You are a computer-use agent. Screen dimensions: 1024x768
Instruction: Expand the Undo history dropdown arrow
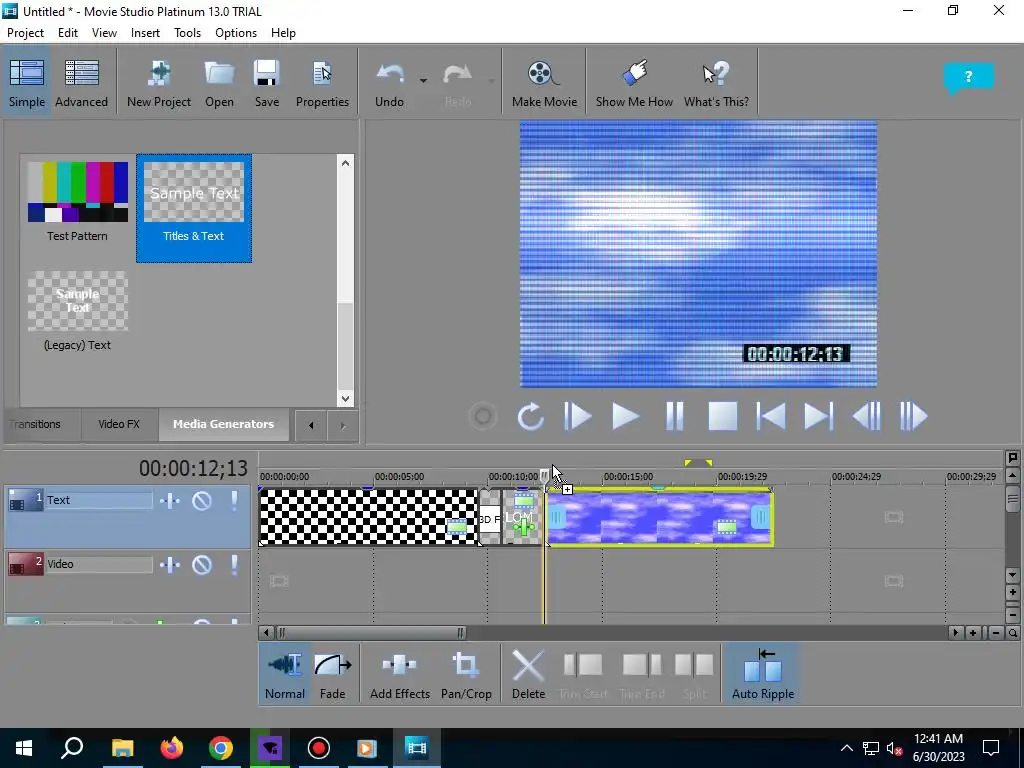(423, 81)
